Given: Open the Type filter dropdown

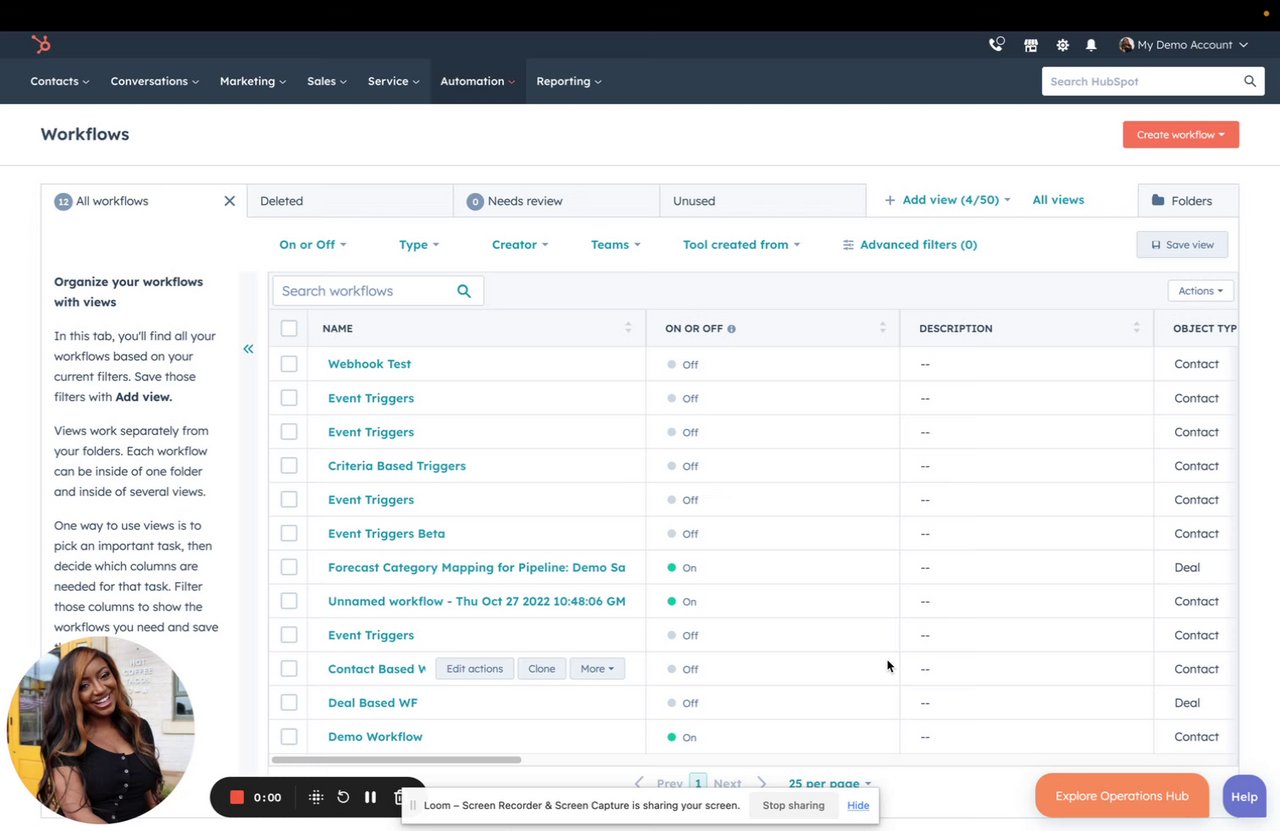Looking at the screenshot, I should coord(419,245).
